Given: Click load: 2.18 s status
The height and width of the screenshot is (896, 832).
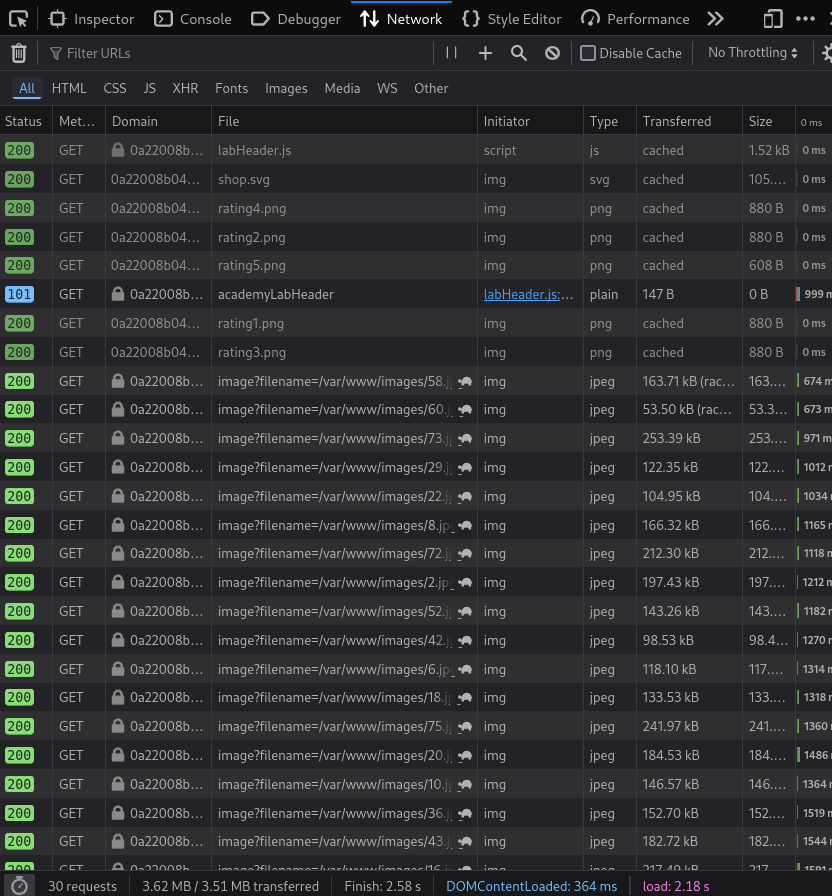Looking at the screenshot, I should (676, 886).
